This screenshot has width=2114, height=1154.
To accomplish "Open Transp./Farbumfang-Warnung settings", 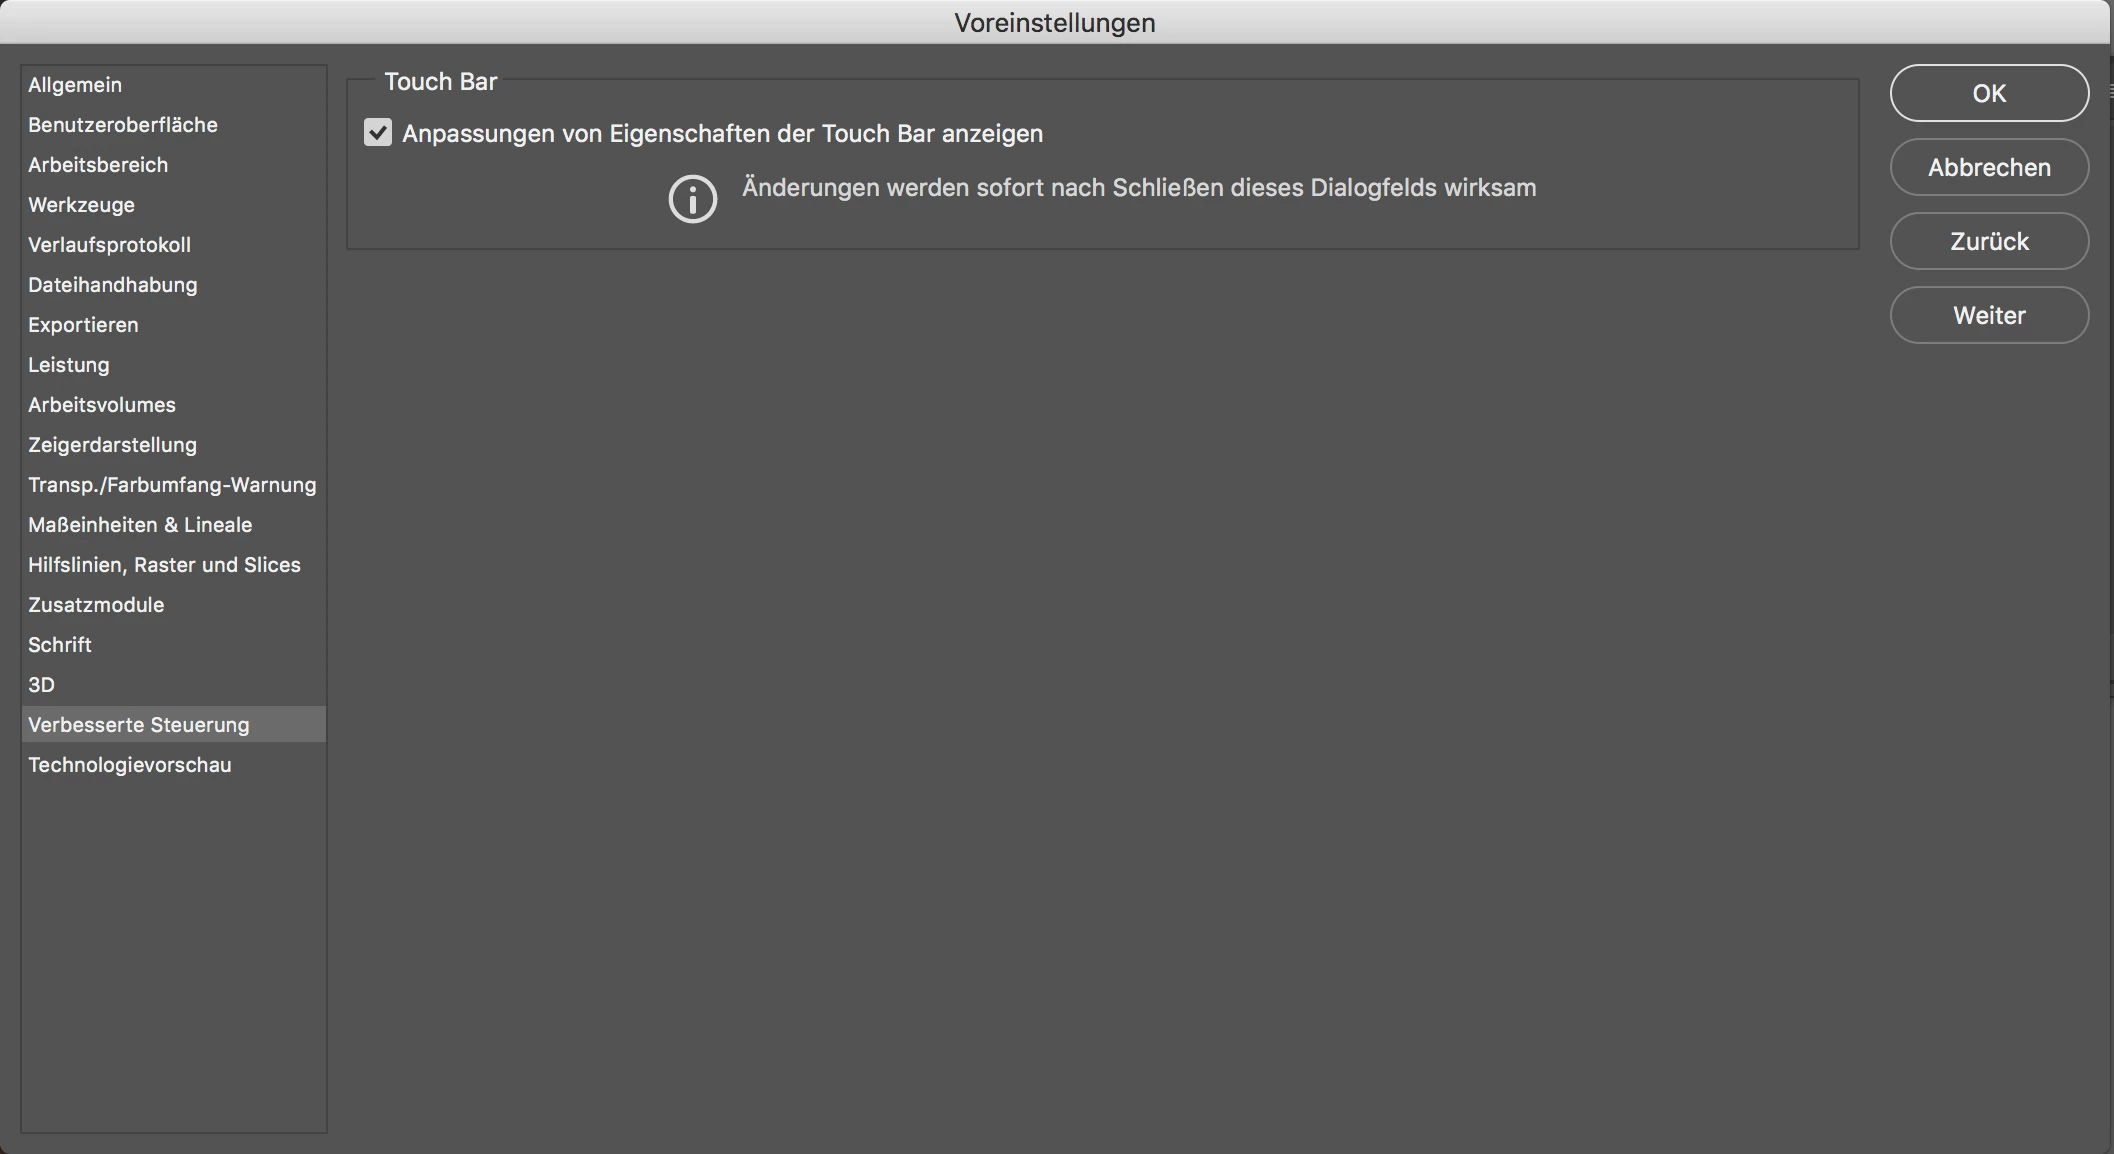I will coord(172,485).
